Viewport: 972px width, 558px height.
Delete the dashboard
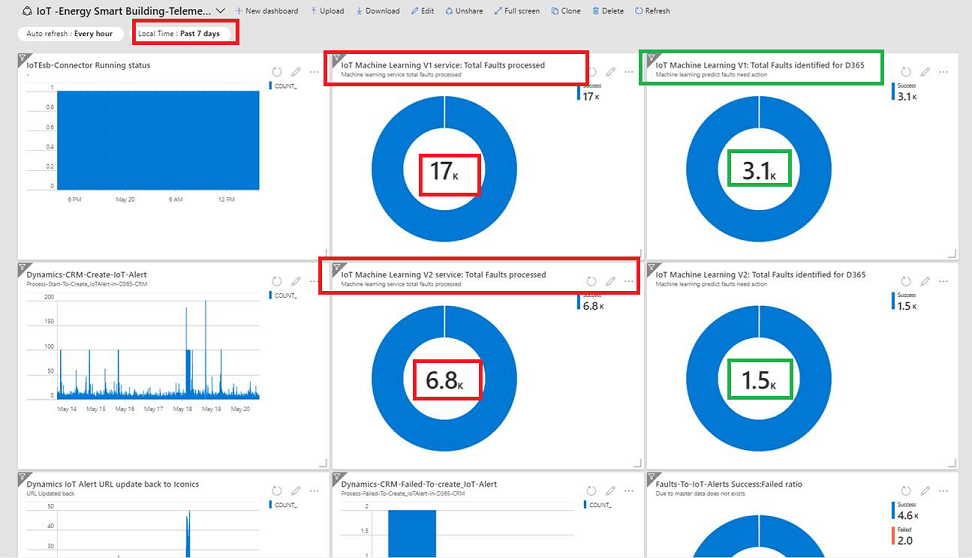(x=608, y=11)
